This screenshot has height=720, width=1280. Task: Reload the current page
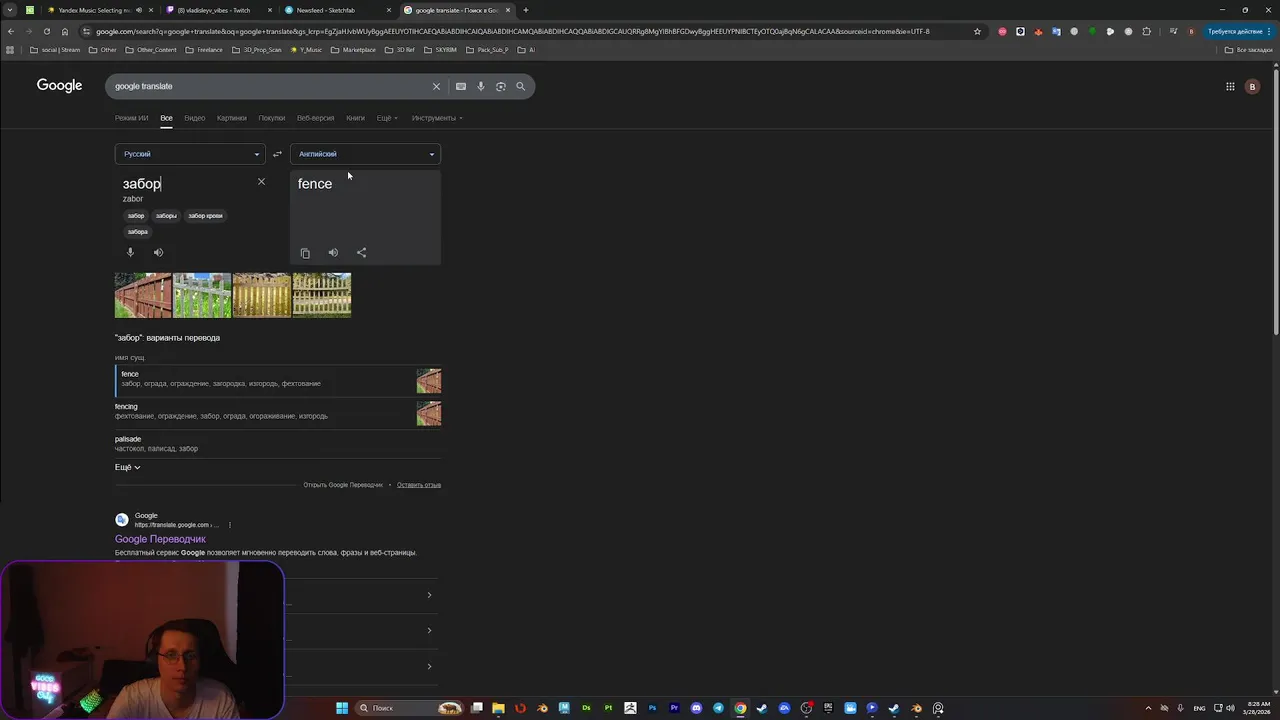[46, 31]
